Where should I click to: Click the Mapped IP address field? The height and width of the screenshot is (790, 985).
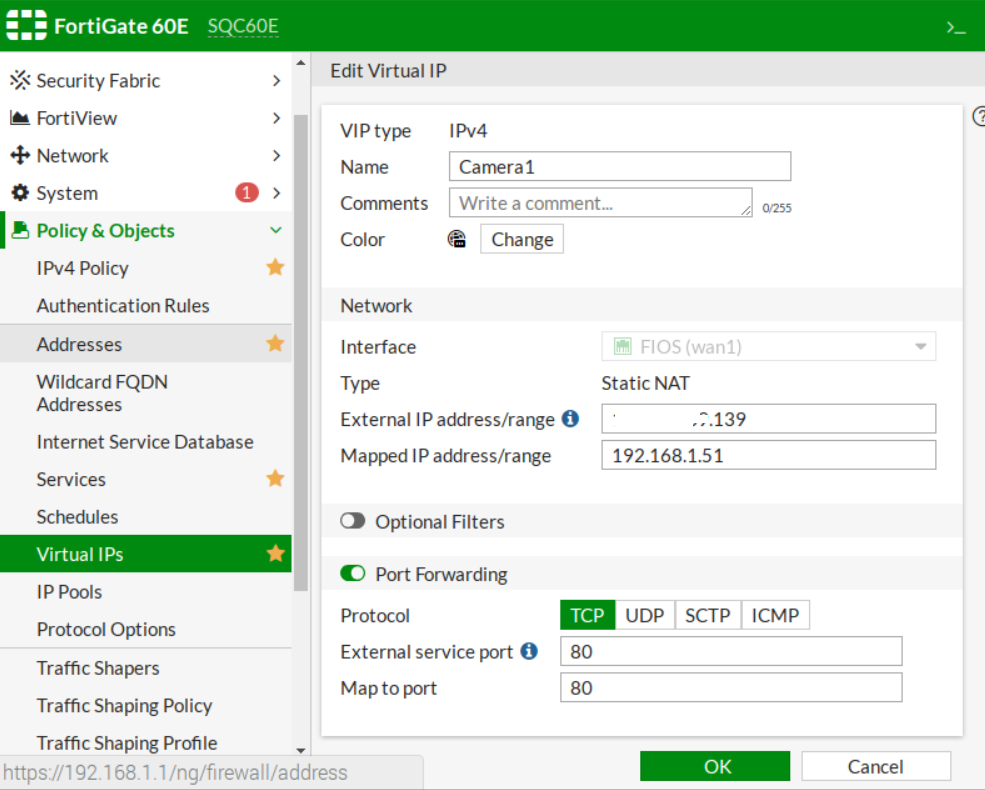769,455
